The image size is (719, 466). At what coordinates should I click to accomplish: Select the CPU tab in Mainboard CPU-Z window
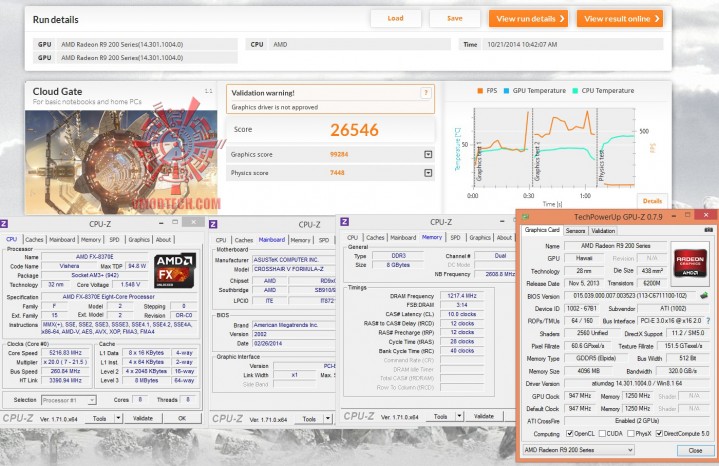[221, 240]
